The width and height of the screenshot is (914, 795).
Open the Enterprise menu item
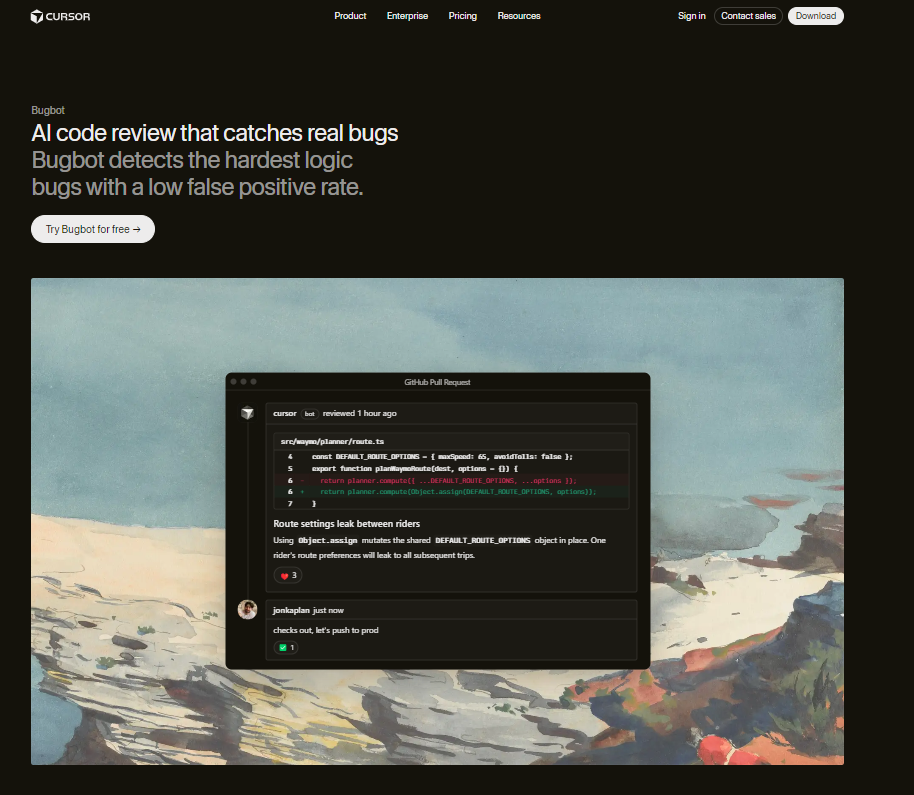(x=407, y=16)
